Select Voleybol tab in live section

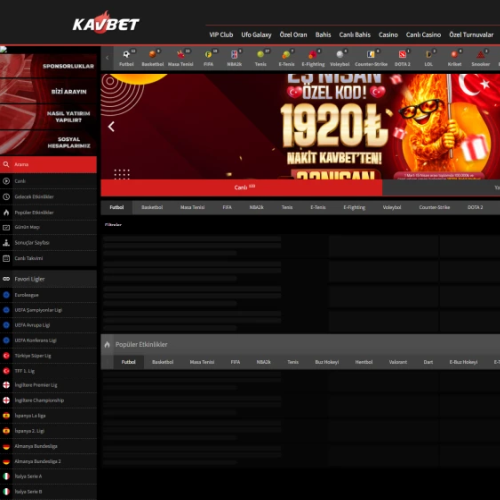392,207
